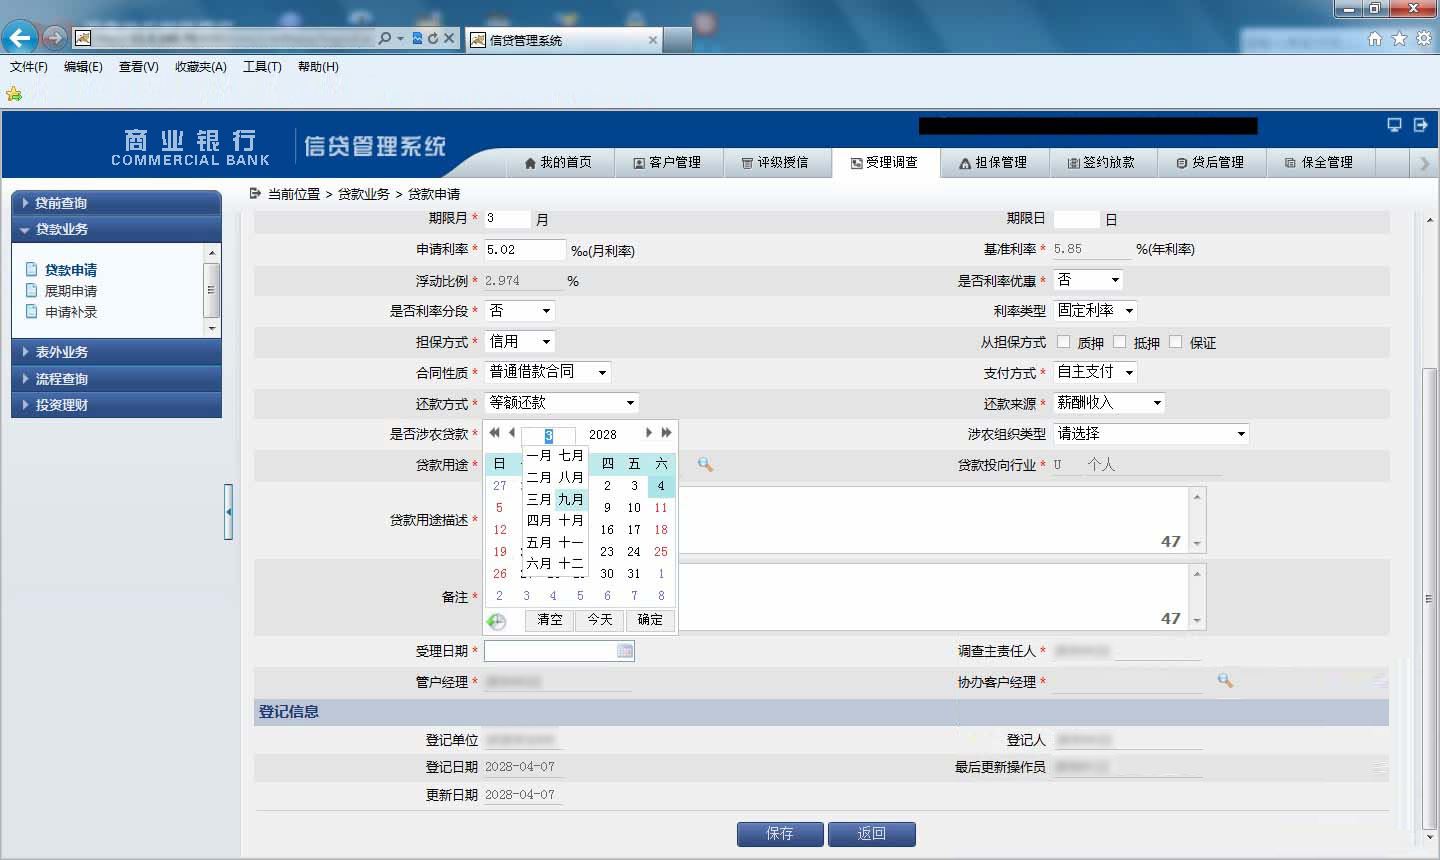
Task: Click address bar search magnifier icon
Action: (x=385, y=38)
